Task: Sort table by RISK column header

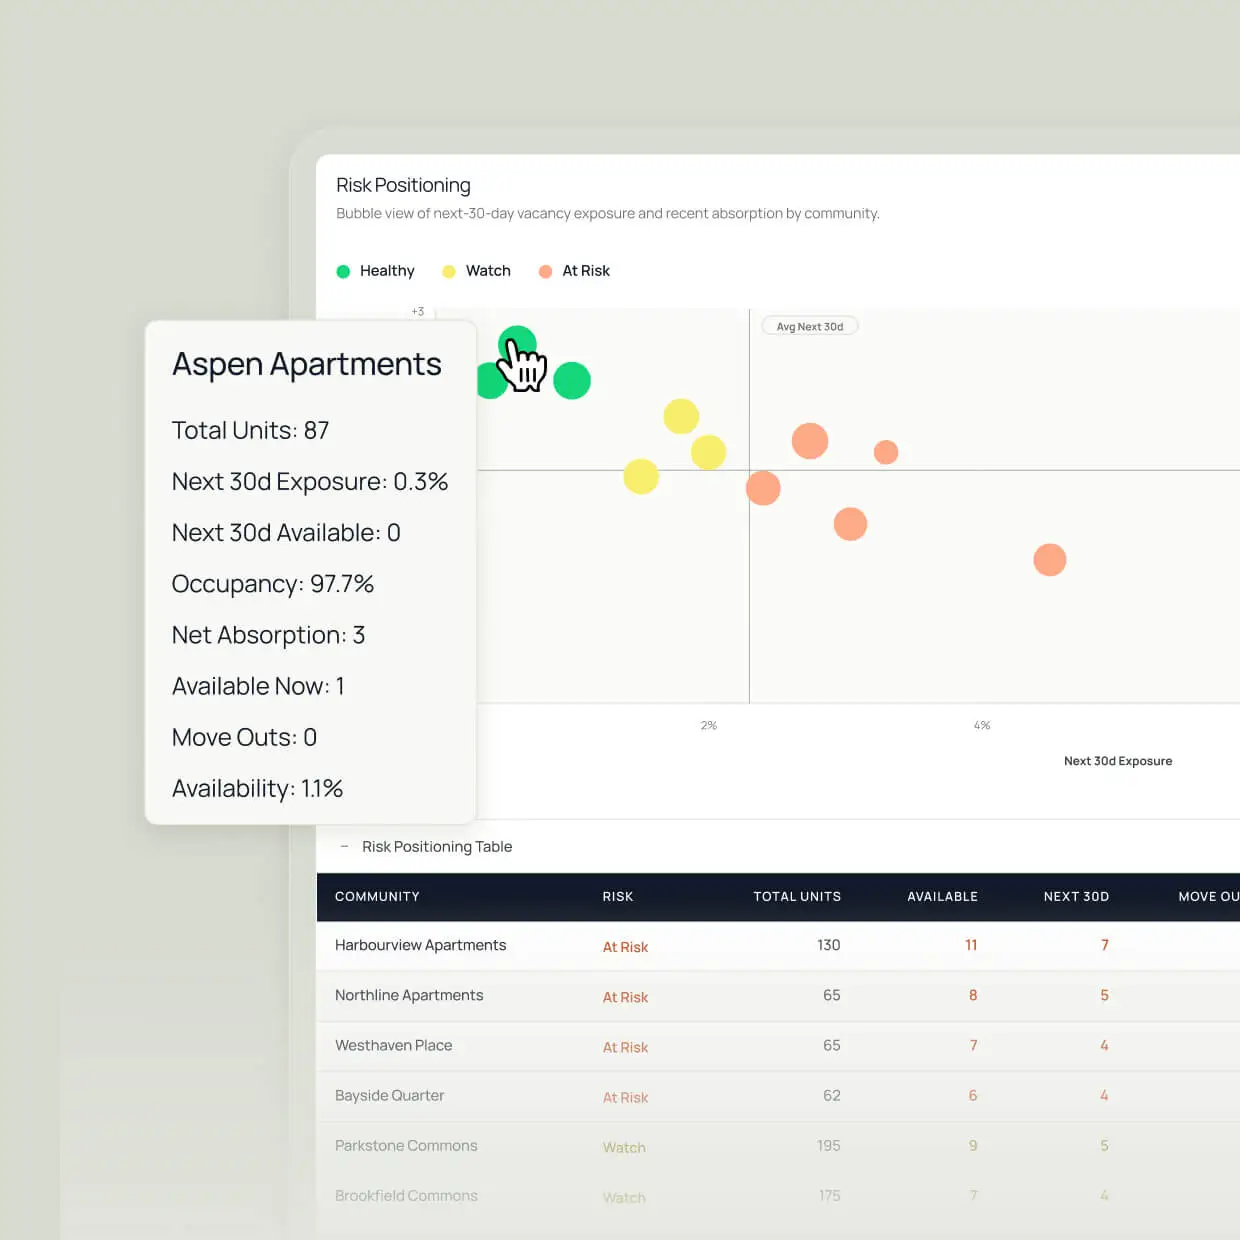Action: tap(618, 897)
